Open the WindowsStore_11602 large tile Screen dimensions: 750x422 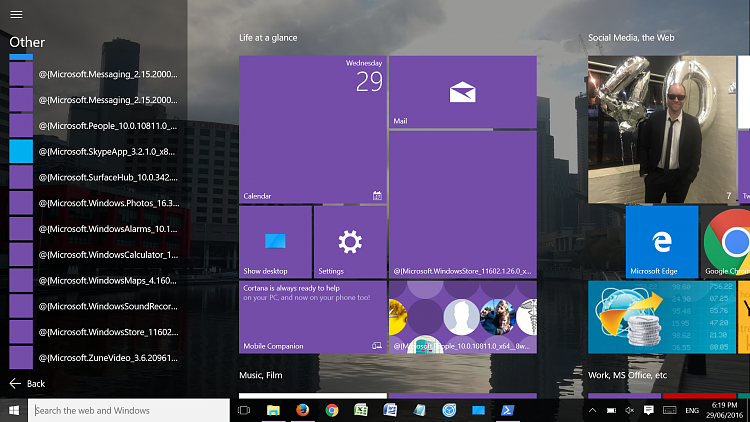463,204
